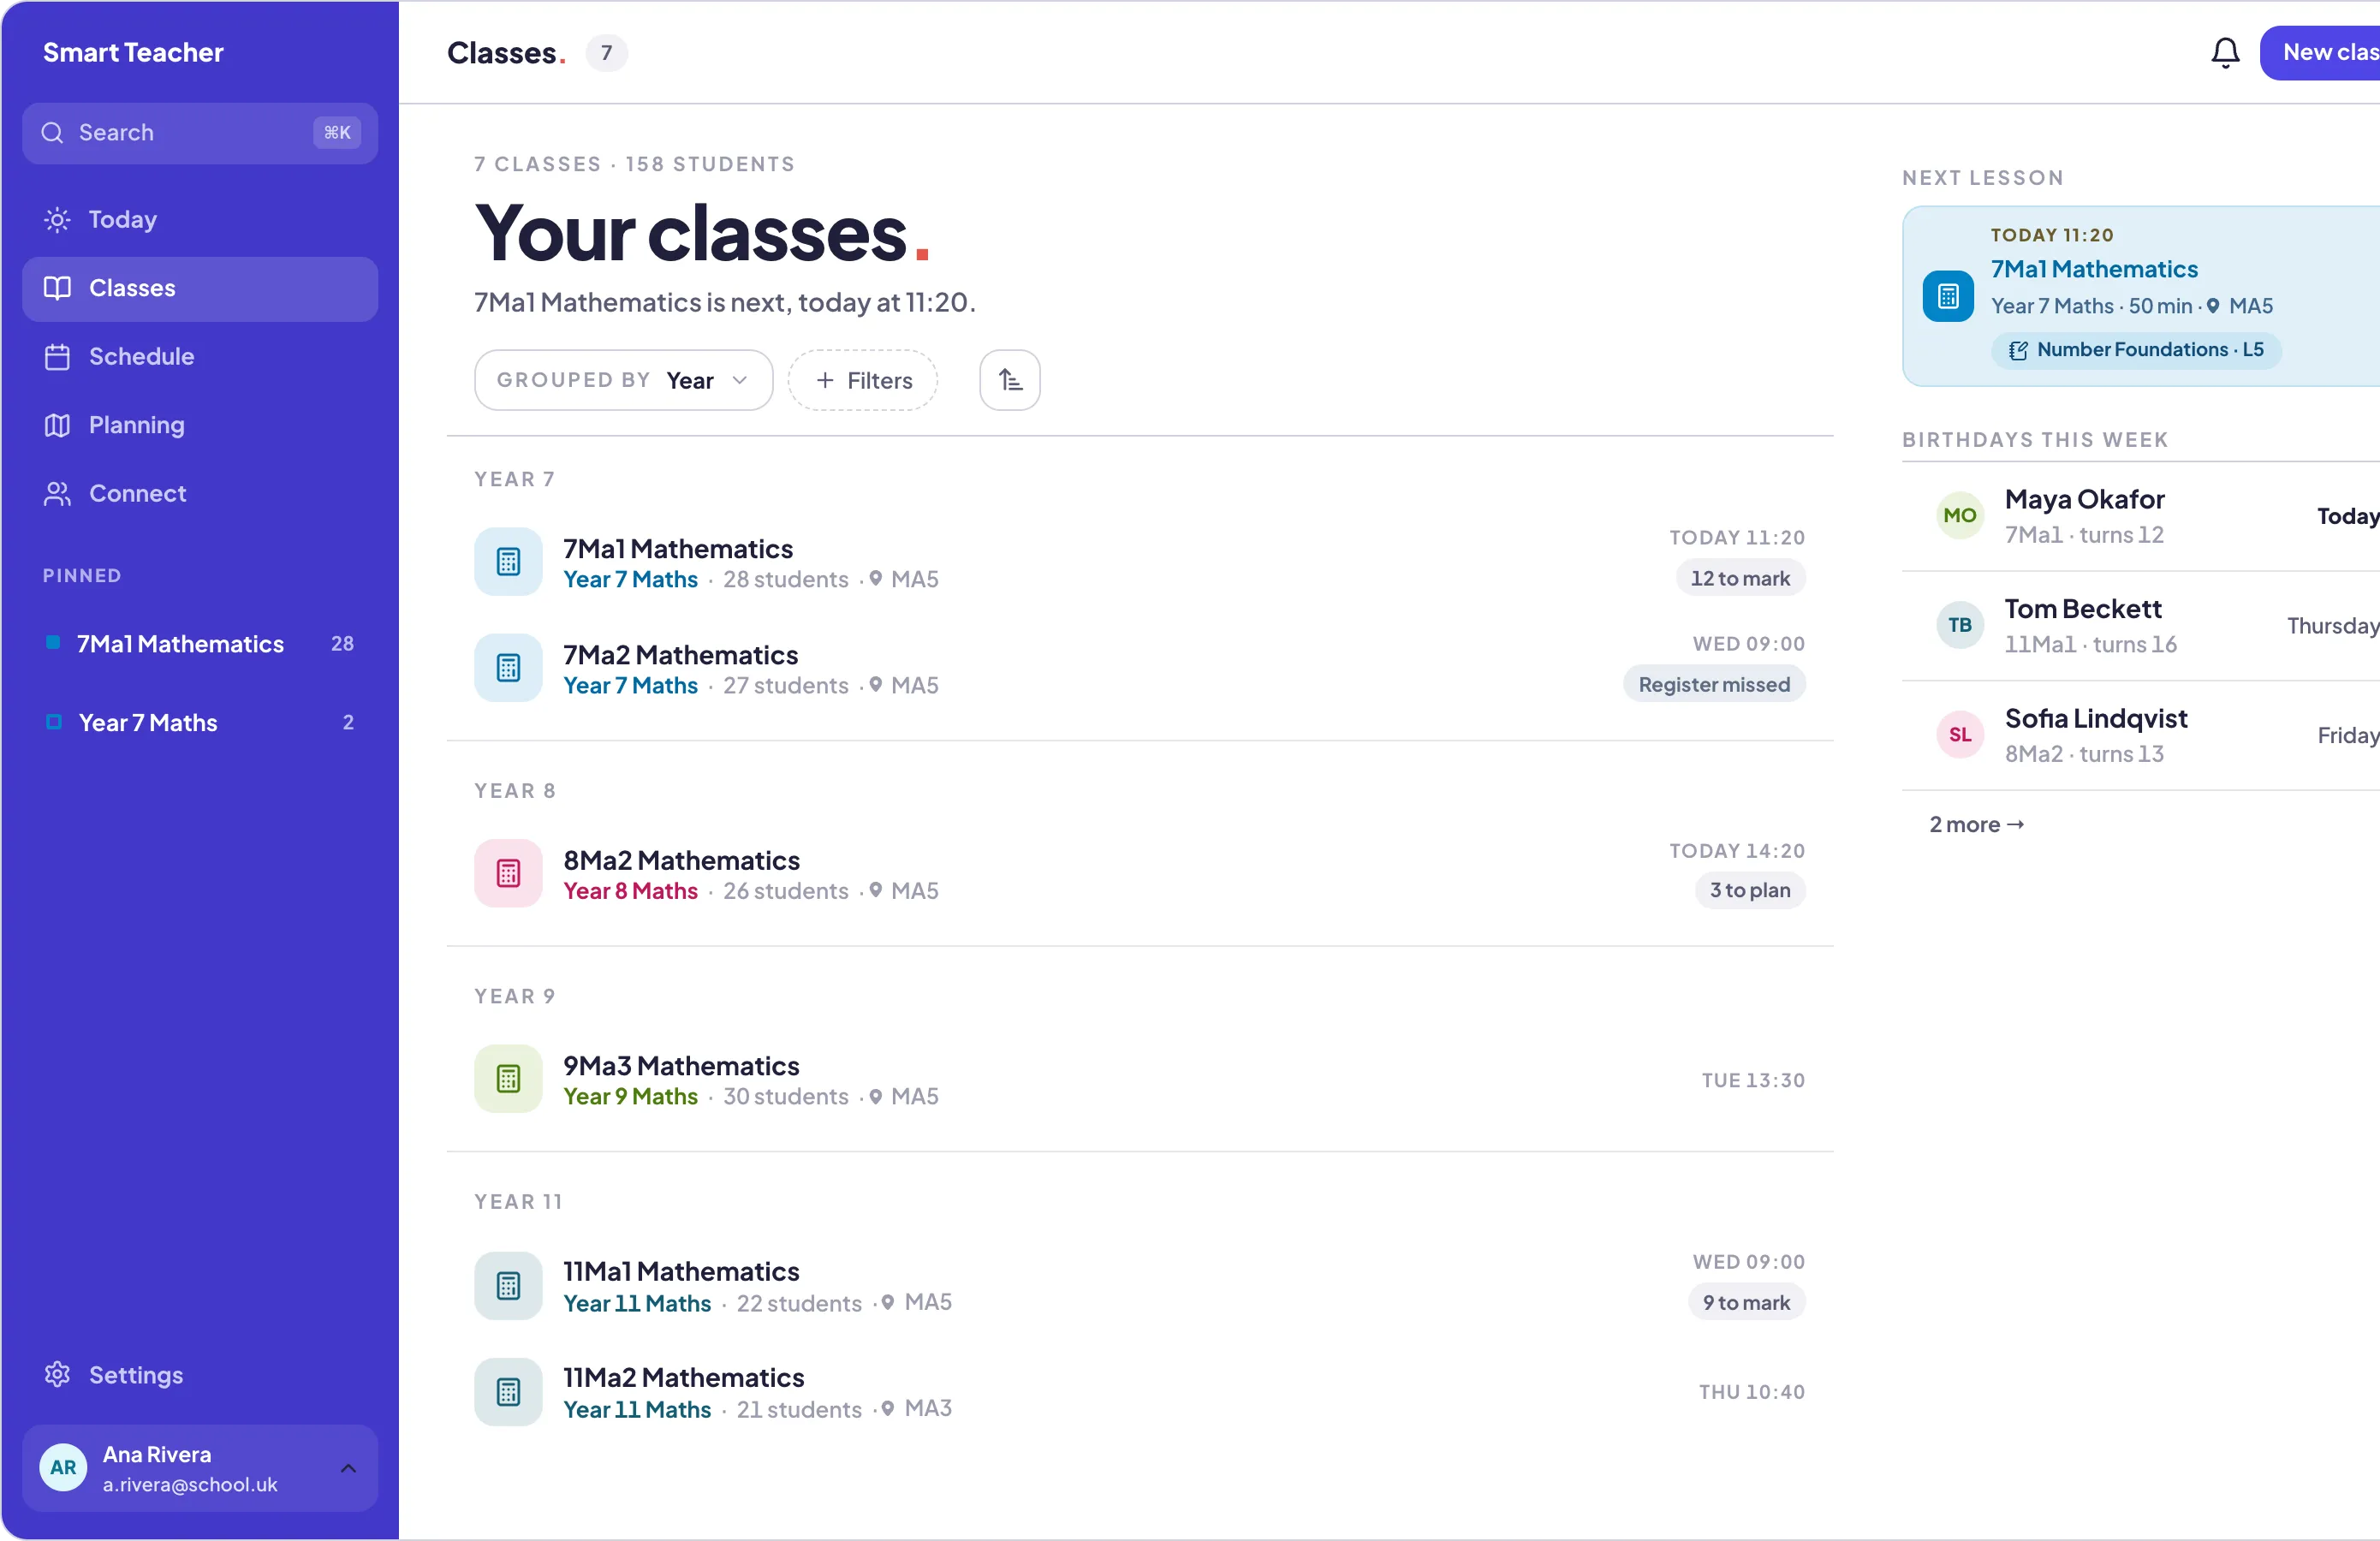Viewport: 2380px width, 1541px height.
Task: Click Tom Beckett's TB avatar
Action: click(1959, 625)
